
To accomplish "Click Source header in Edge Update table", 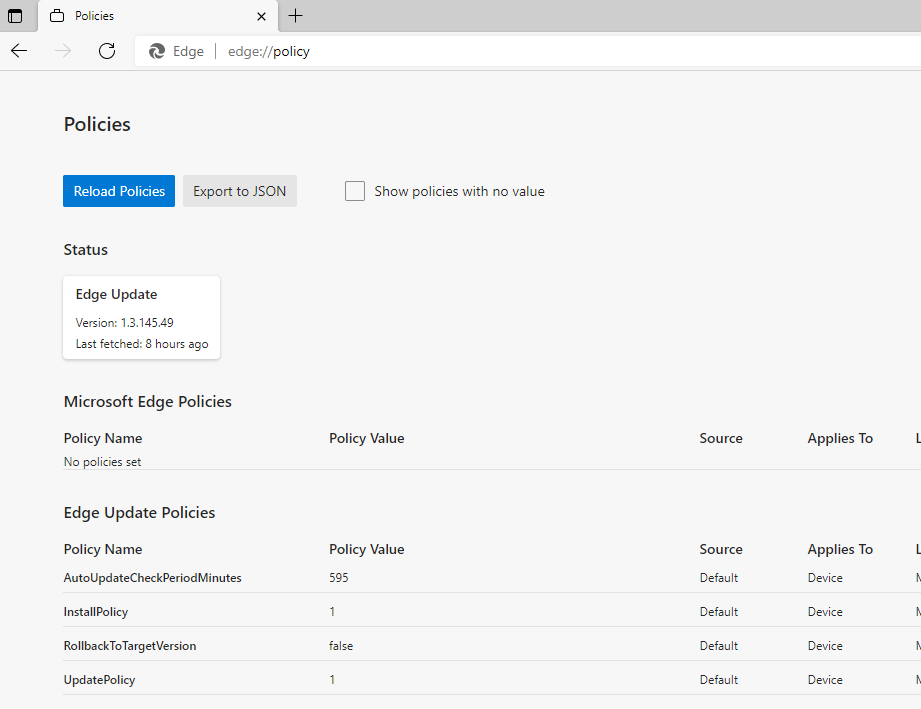I will click(x=721, y=549).
